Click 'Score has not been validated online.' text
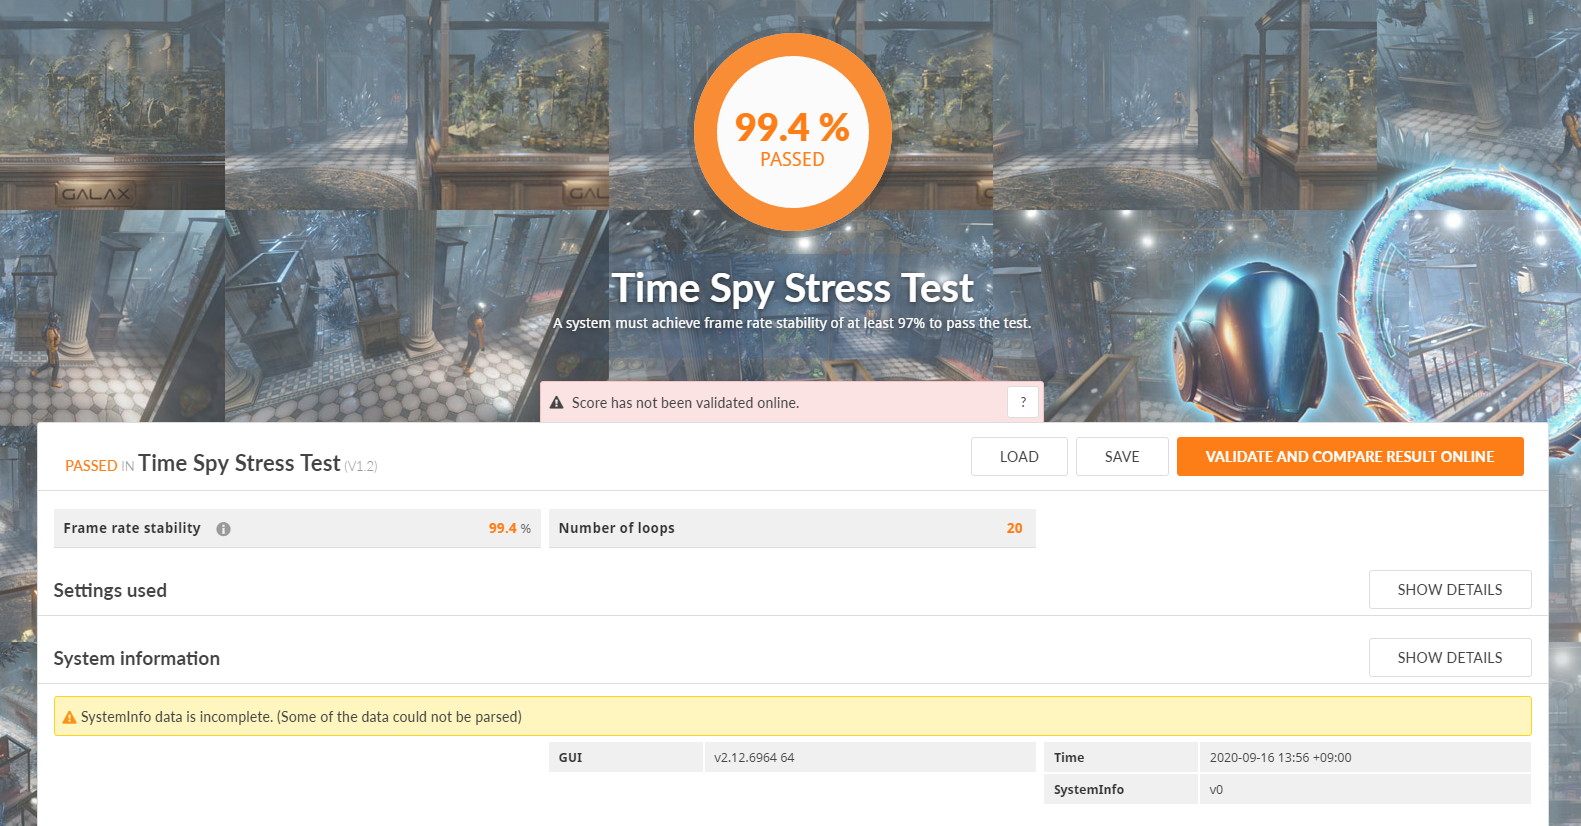1581x826 pixels. click(685, 403)
